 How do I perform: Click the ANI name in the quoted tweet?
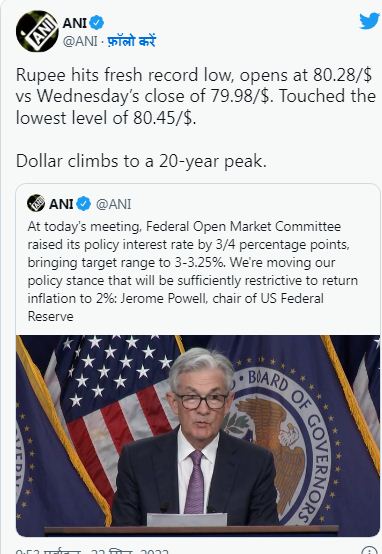(61, 204)
